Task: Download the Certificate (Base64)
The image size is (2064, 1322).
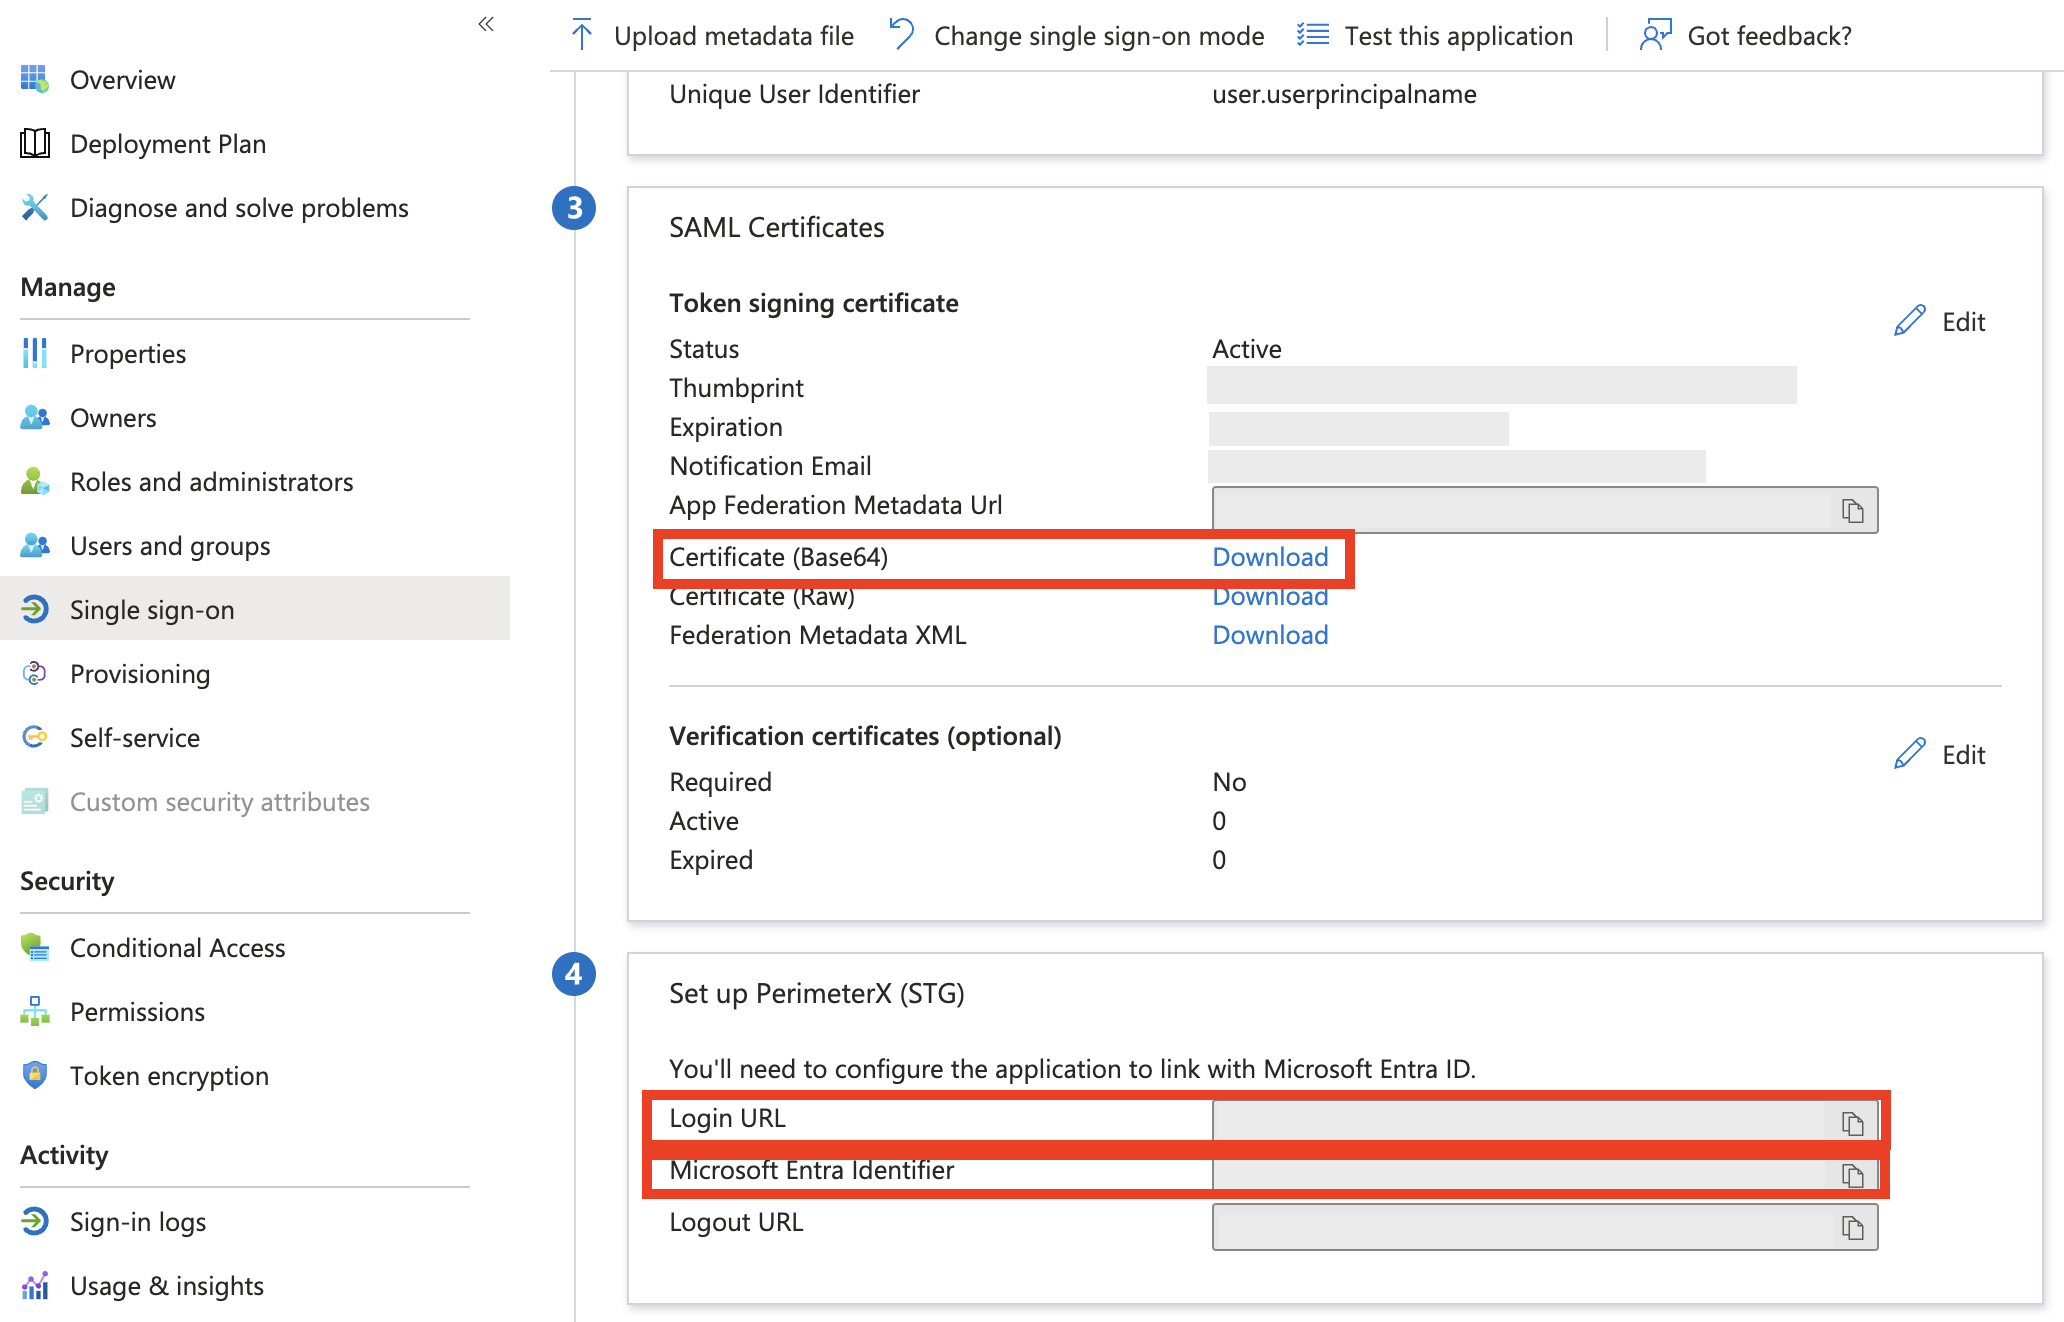Action: pyautogui.click(x=1269, y=557)
